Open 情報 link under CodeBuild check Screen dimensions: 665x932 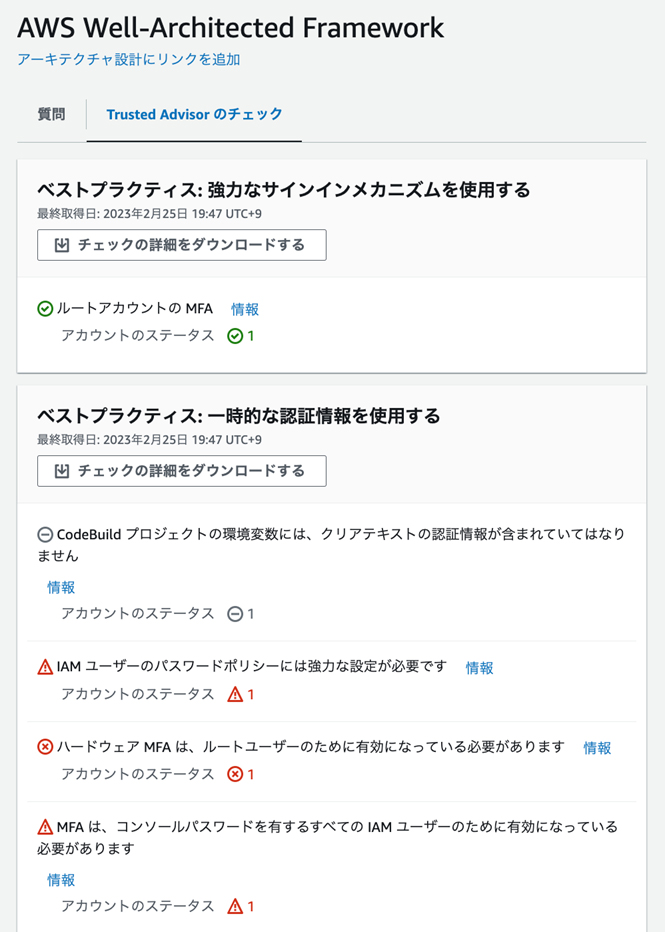[61, 587]
